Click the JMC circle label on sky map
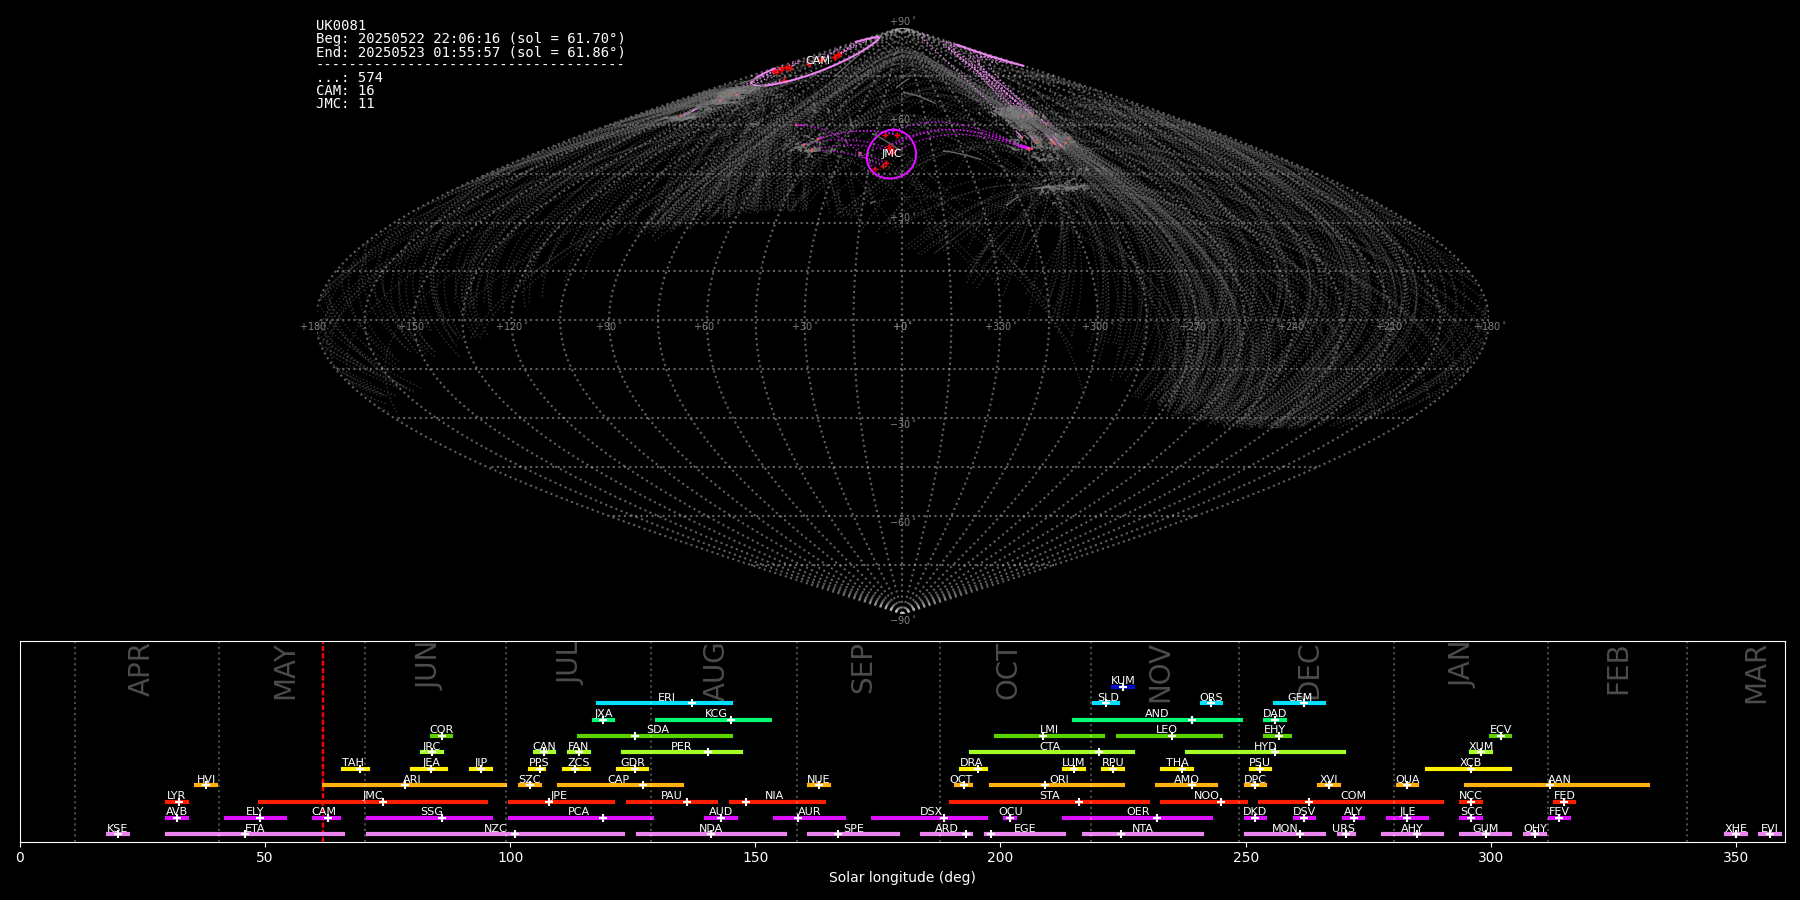 891,154
